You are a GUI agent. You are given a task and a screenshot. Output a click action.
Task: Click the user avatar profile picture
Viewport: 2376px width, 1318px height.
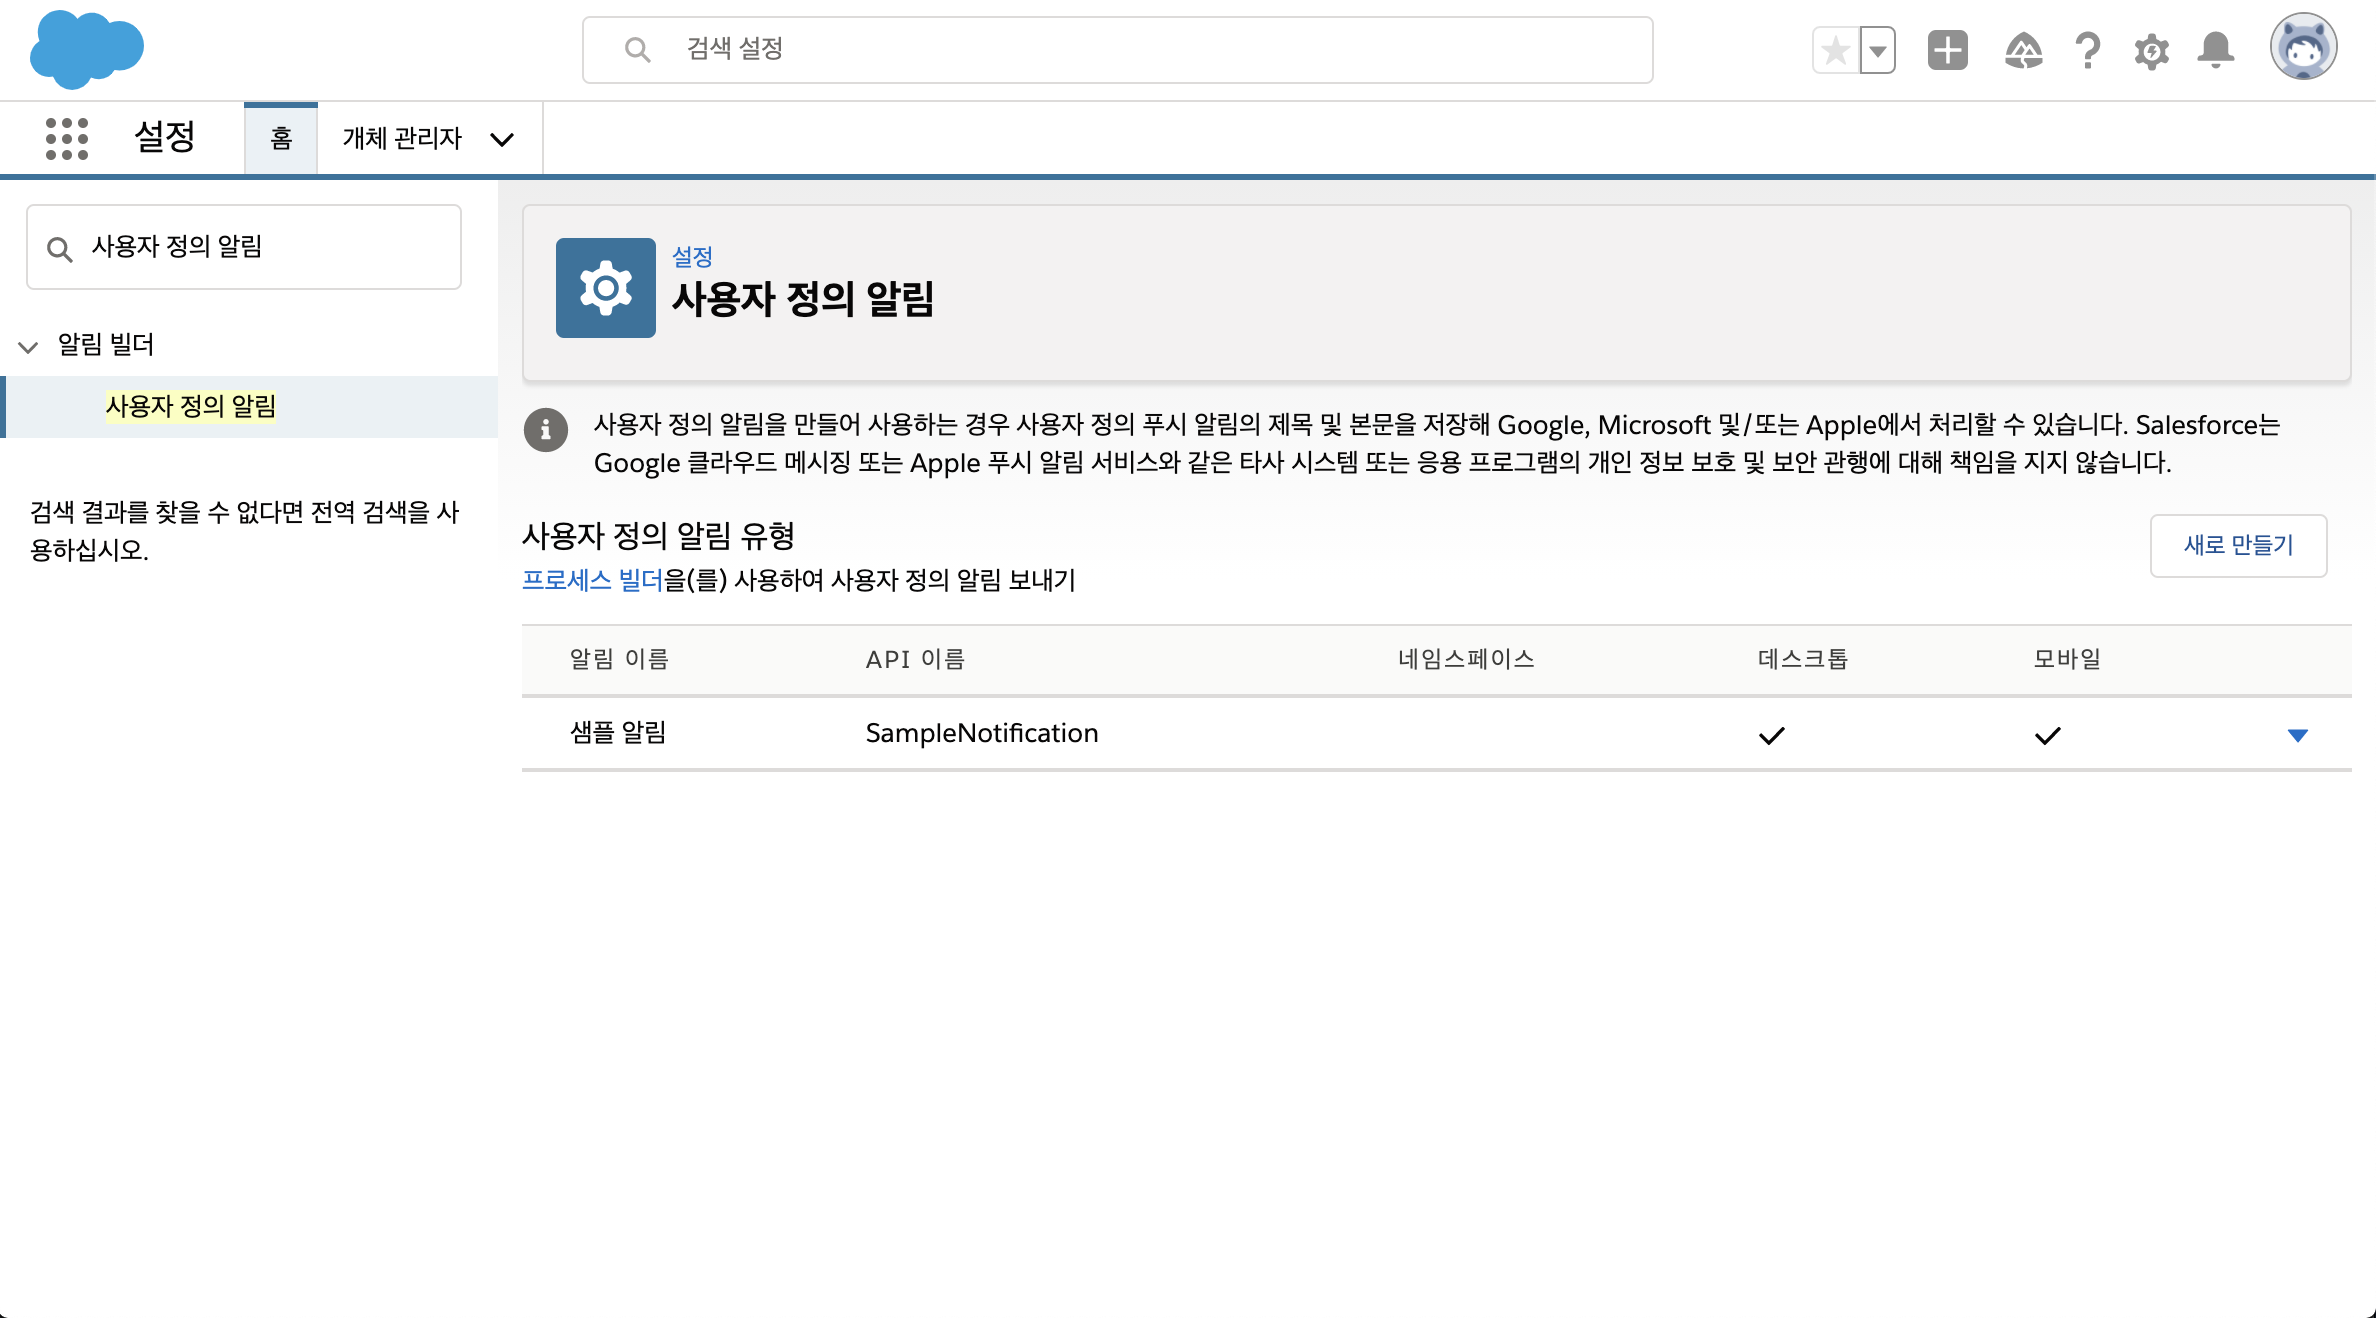click(2303, 47)
